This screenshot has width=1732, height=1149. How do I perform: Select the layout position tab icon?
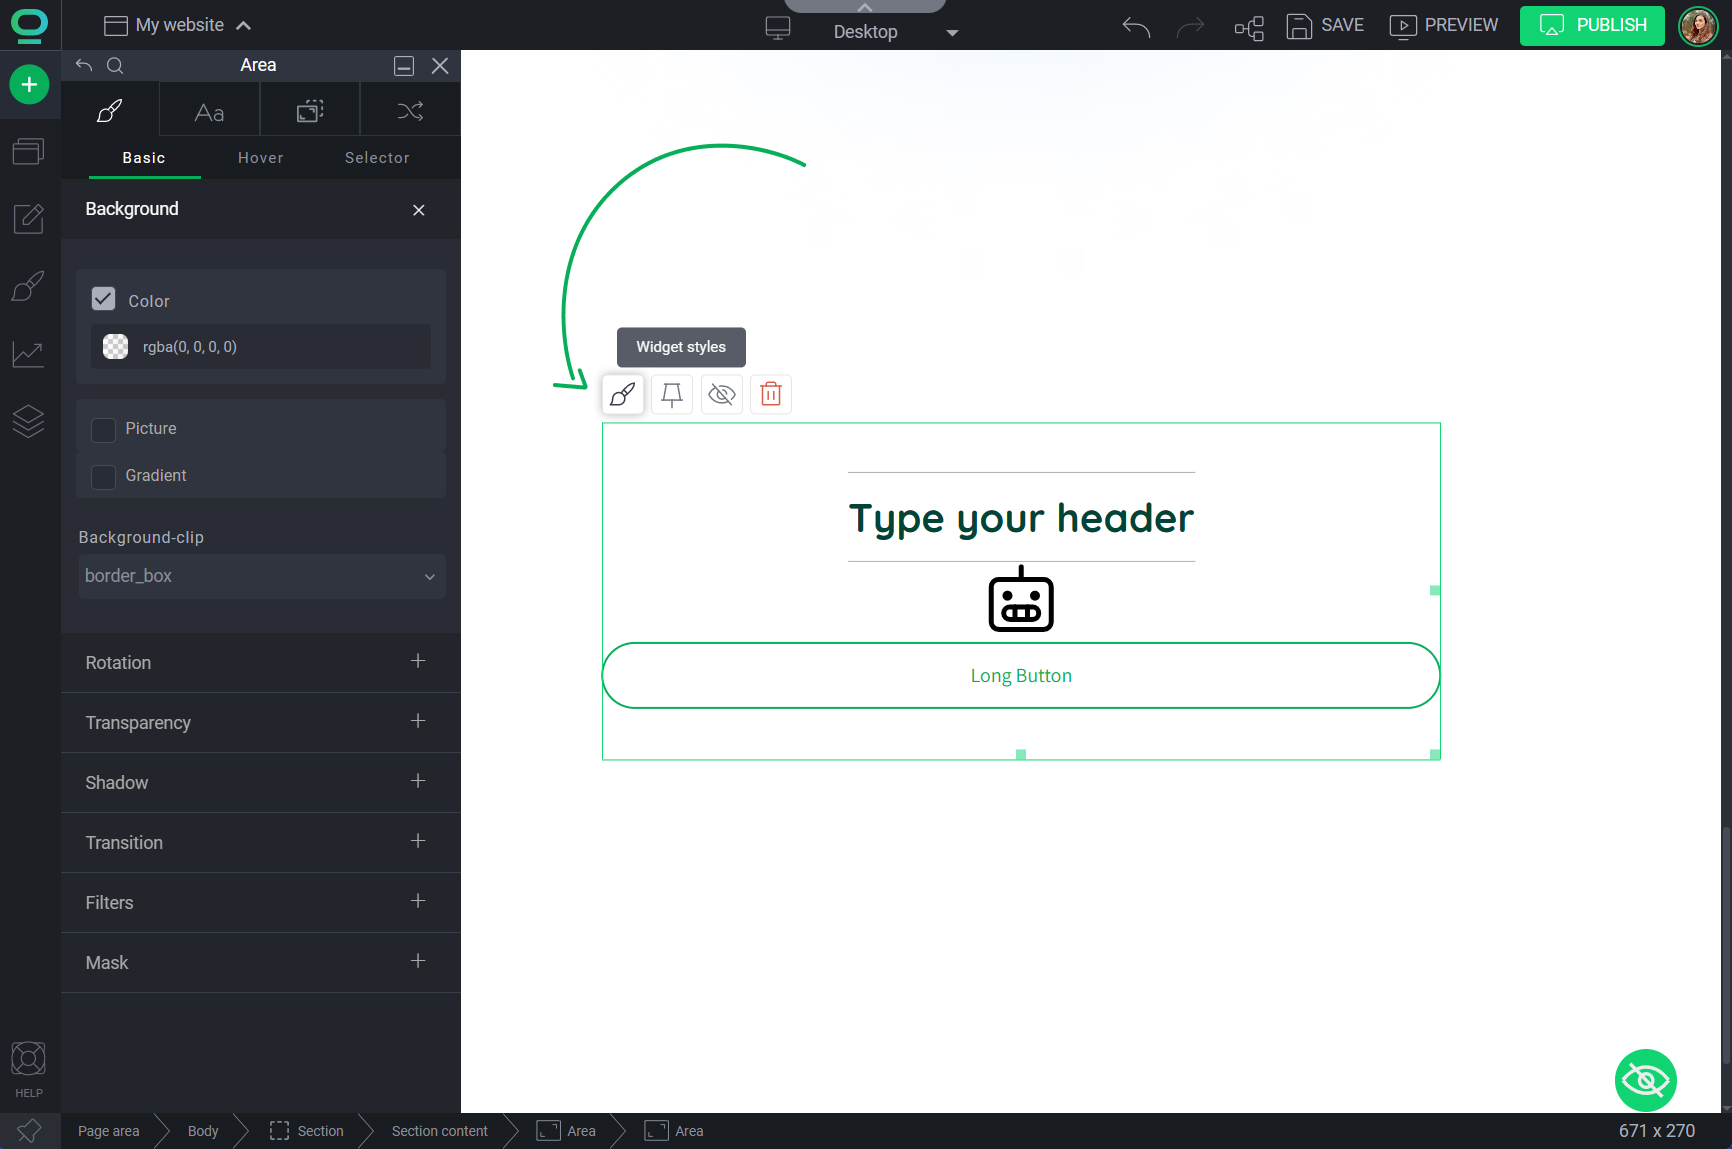[310, 110]
